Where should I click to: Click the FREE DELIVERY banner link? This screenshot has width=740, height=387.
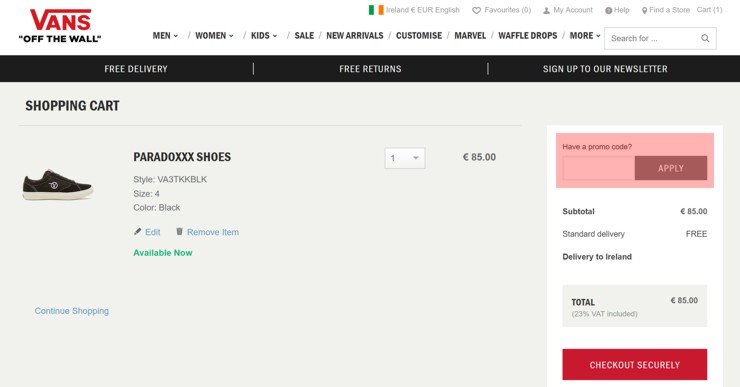(x=136, y=69)
